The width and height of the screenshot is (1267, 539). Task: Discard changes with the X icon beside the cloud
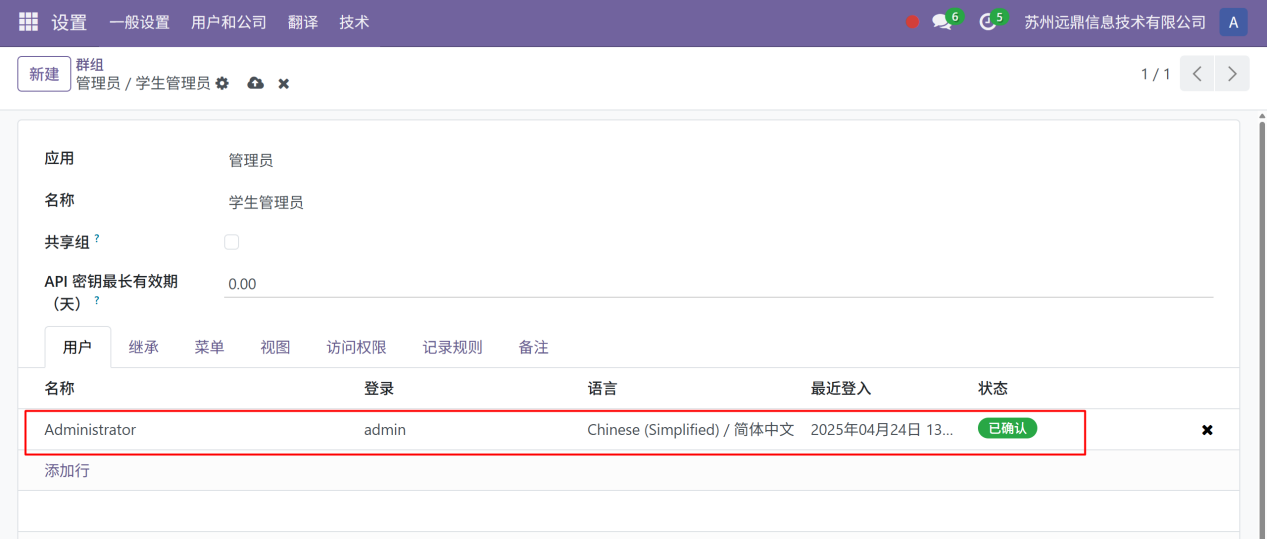pyautogui.click(x=284, y=83)
